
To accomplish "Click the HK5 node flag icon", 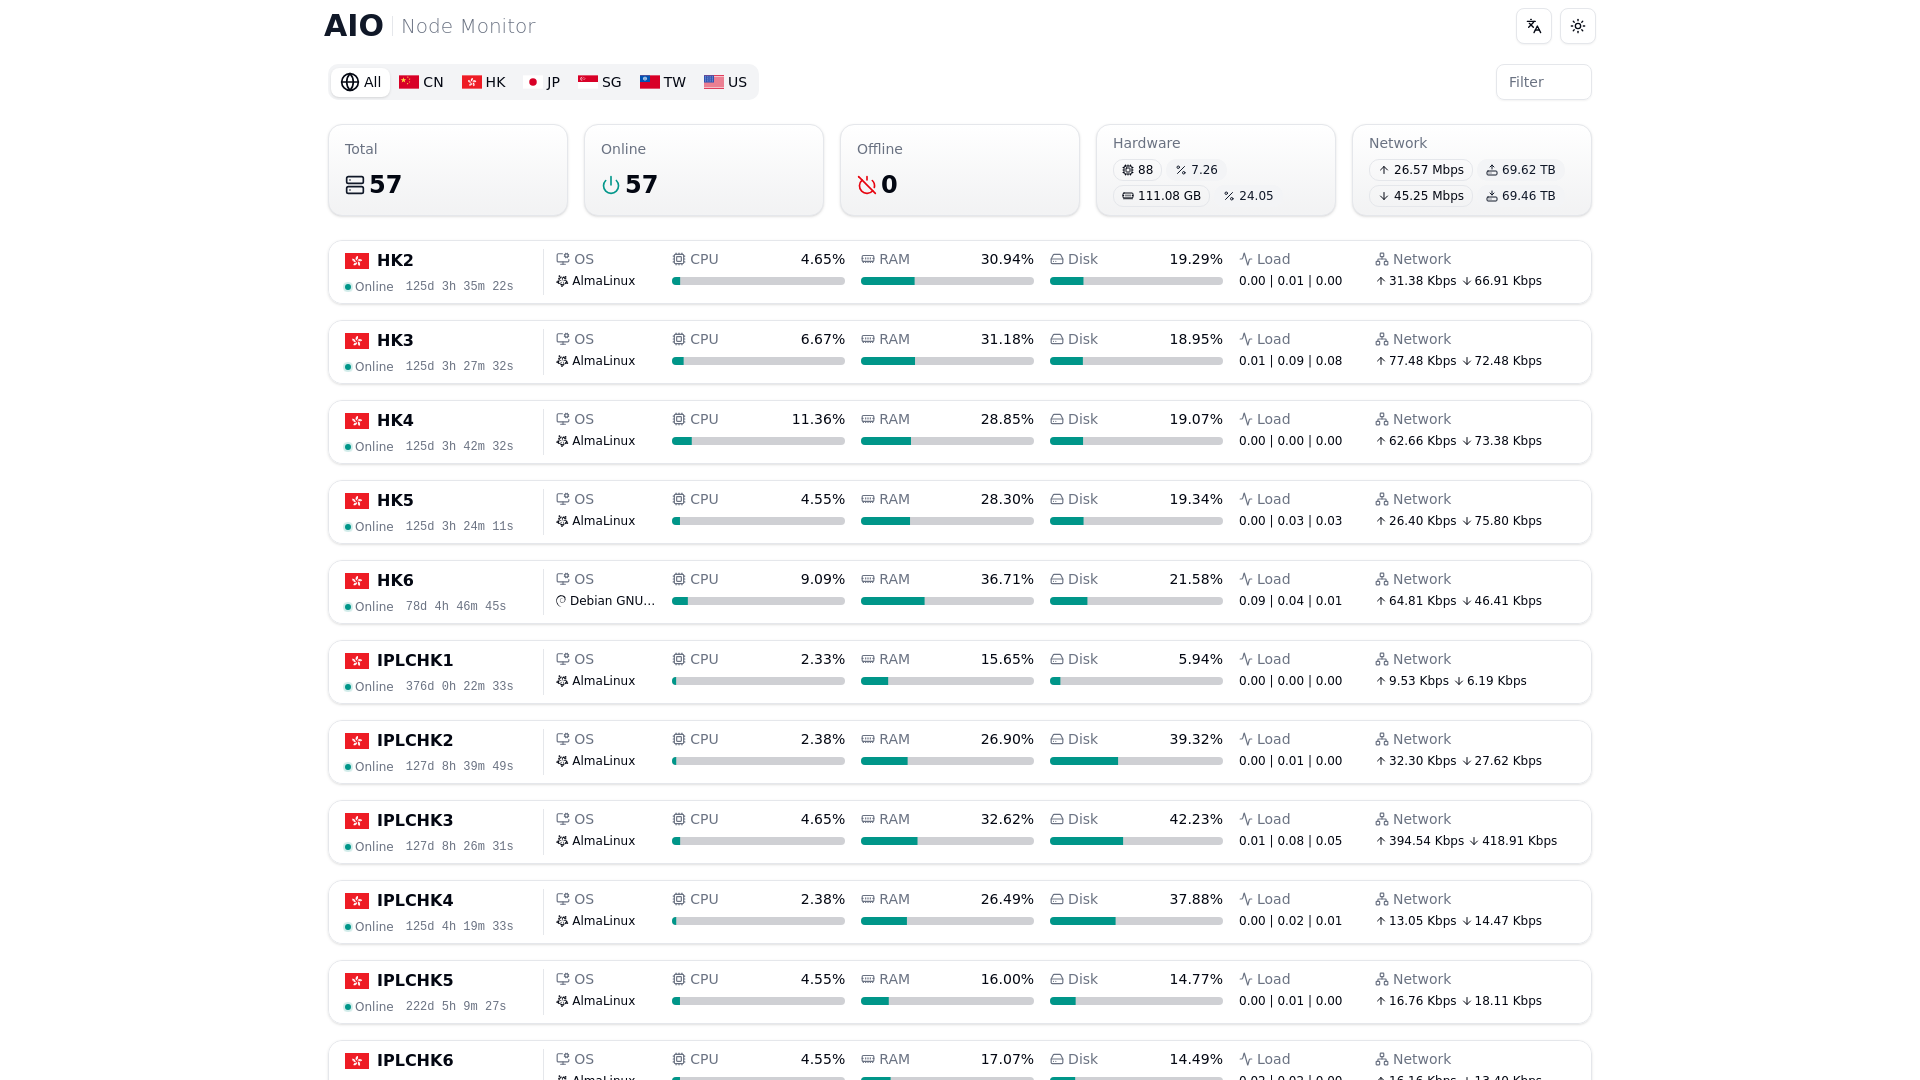I will pos(357,501).
